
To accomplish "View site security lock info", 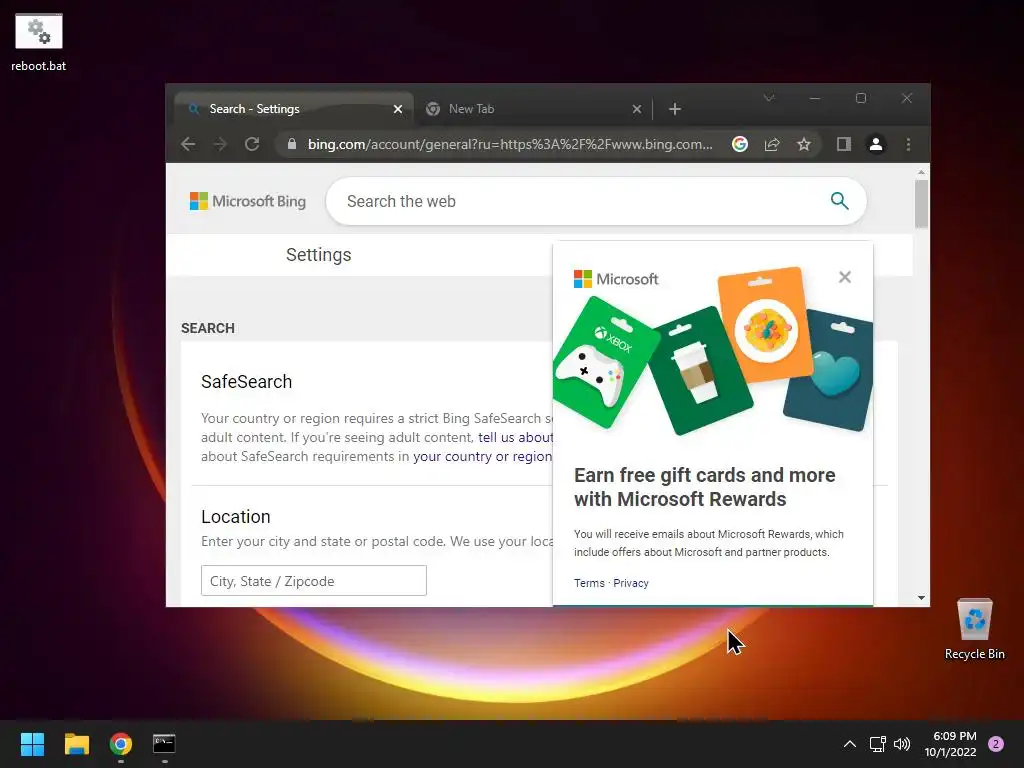I will point(292,144).
